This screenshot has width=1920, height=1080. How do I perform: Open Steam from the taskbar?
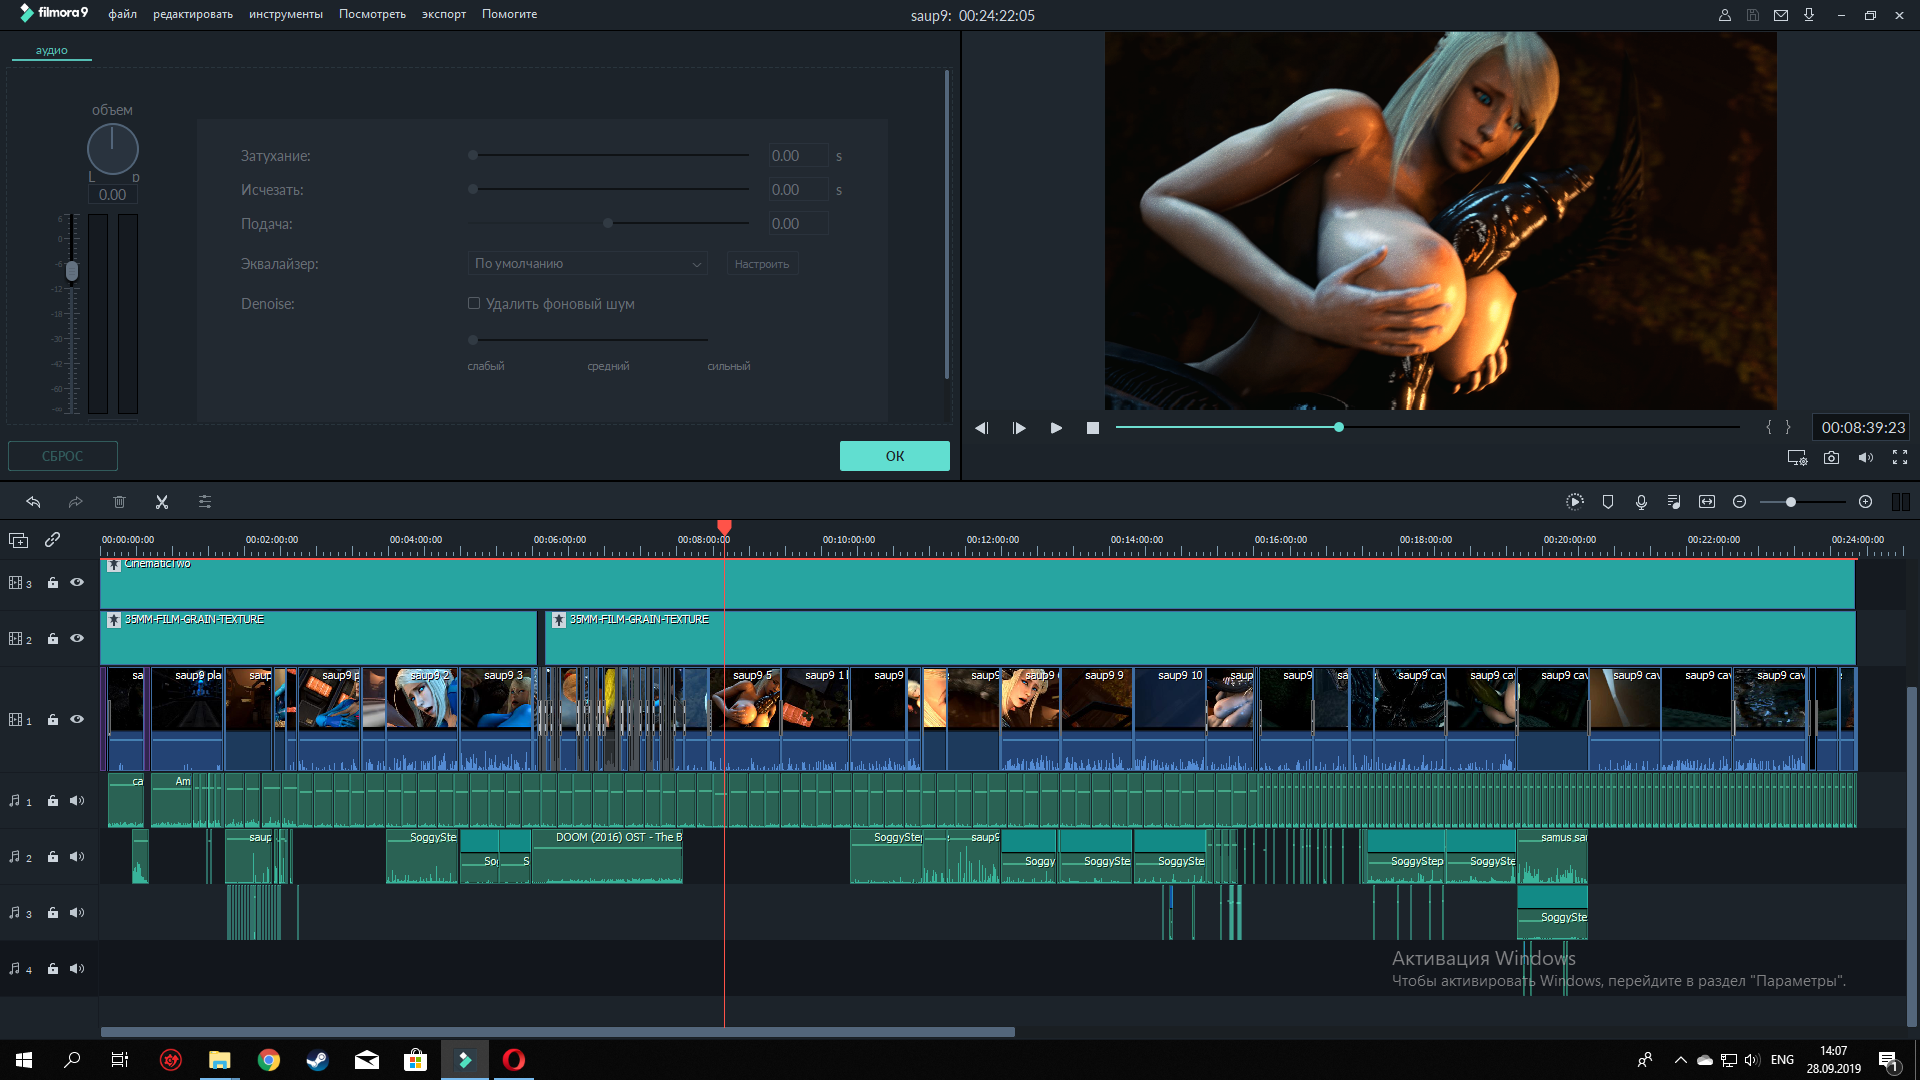pos(318,1060)
